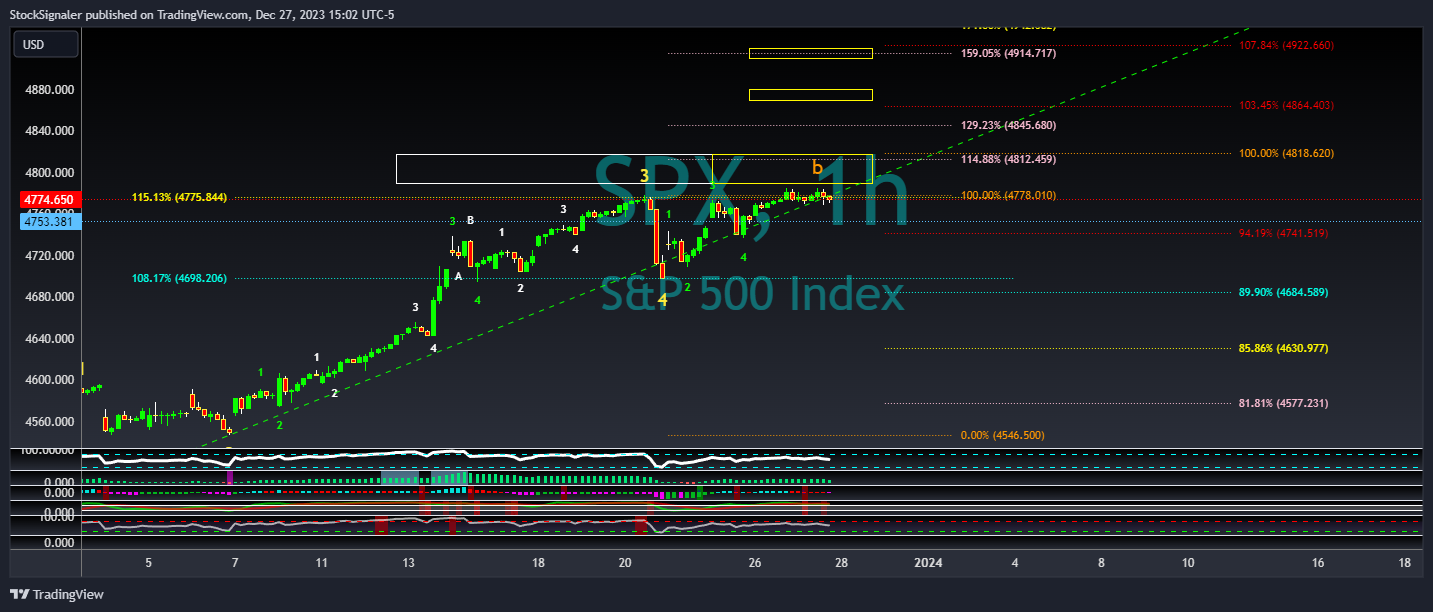
Task: Click the 107.84% (4922.660) red label
Action: point(1286,46)
